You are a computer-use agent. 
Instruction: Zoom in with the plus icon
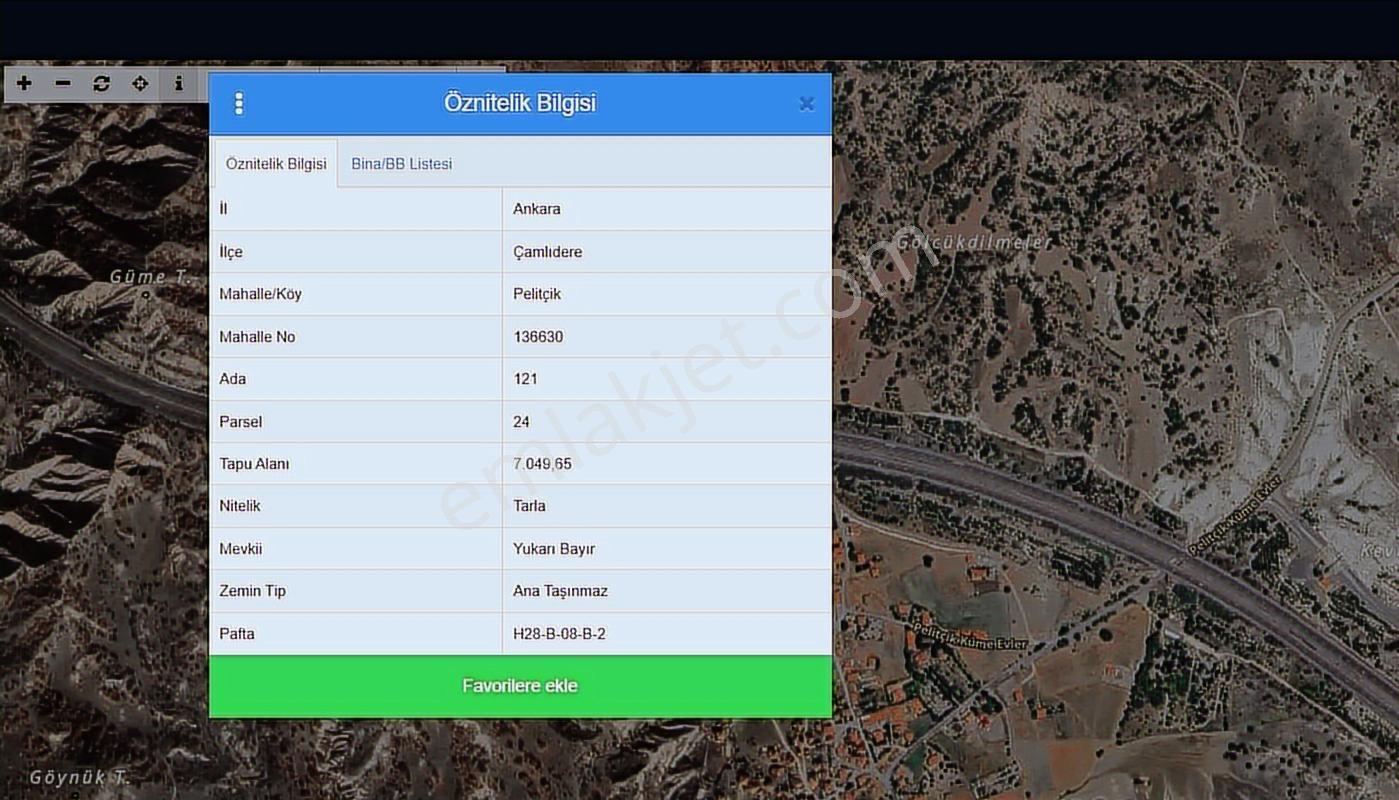pos(24,84)
